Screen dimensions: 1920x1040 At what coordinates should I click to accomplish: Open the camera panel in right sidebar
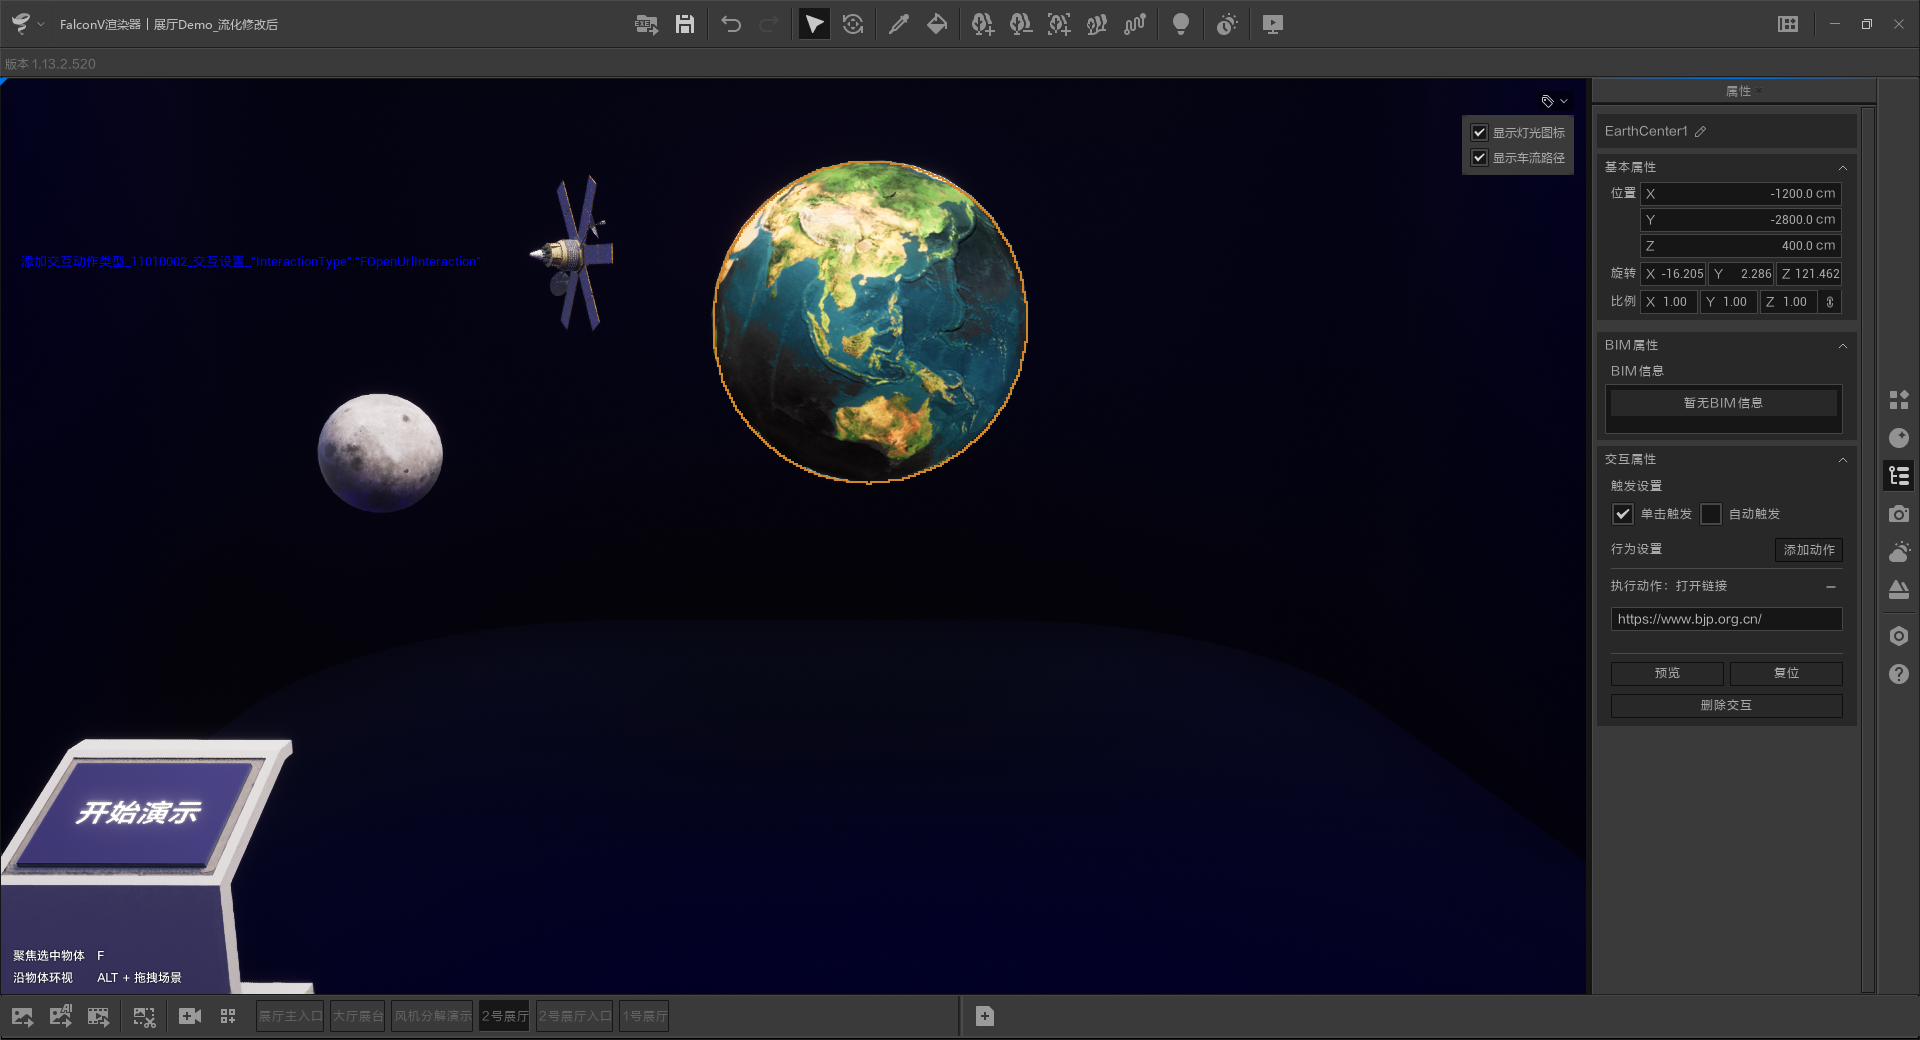tap(1899, 514)
